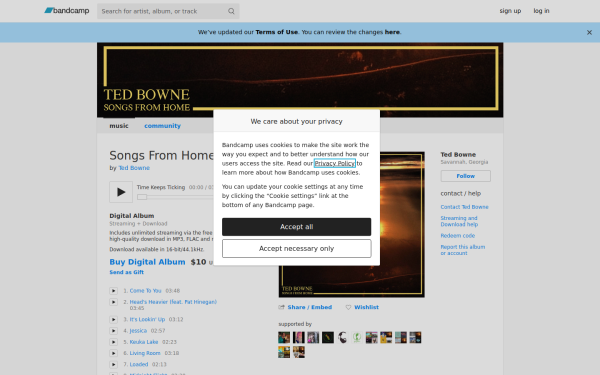Click the search magnifier icon

point(231,11)
